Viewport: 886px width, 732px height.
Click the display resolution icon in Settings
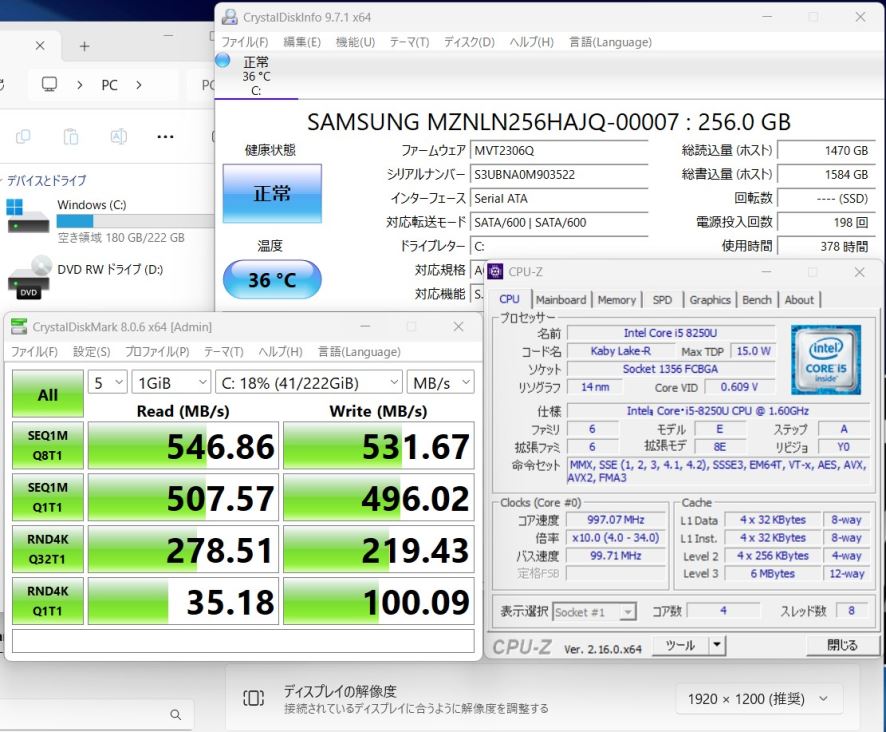[253, 699]
